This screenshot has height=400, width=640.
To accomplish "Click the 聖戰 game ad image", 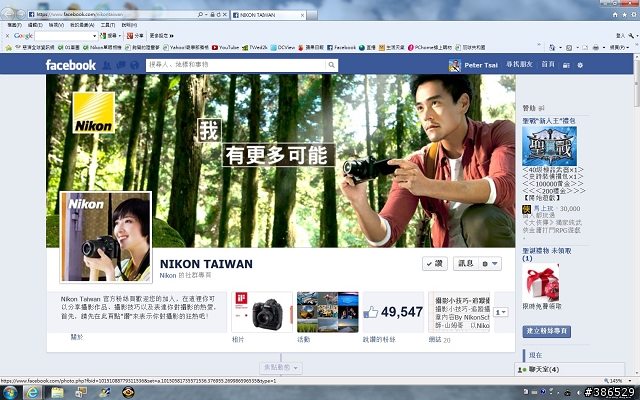I will point(549,146).
